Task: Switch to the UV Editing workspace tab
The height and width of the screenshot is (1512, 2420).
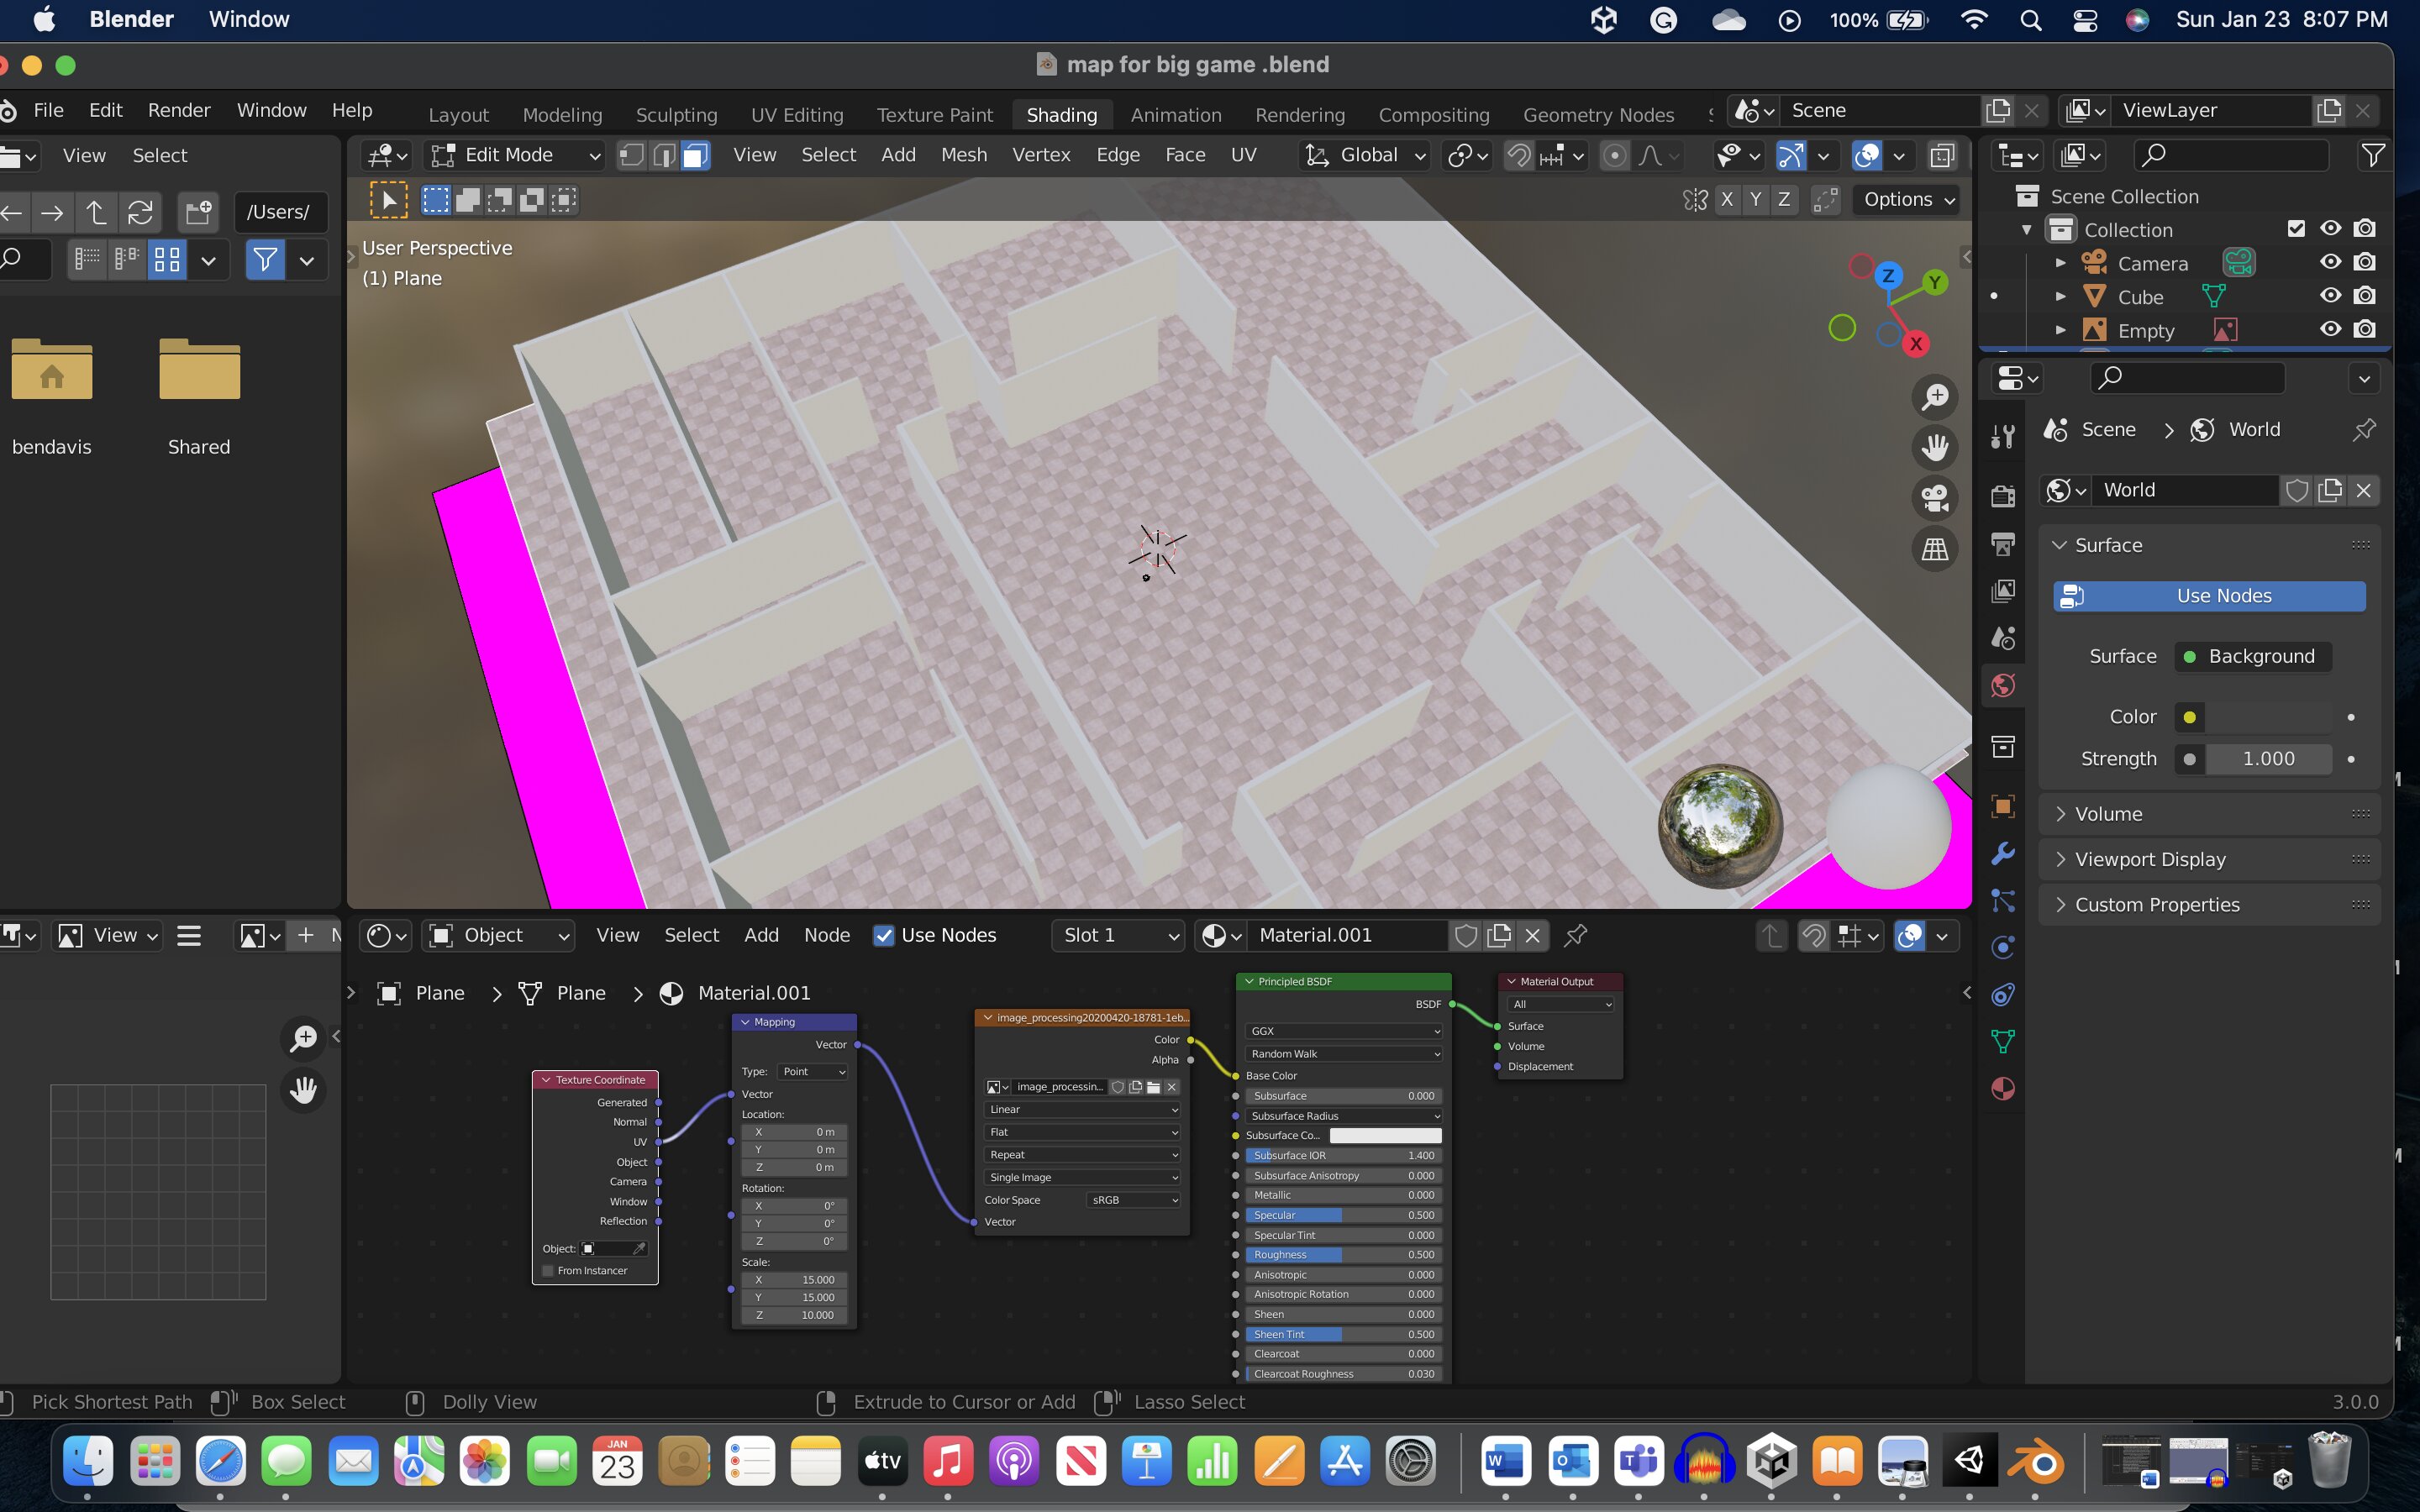Action: [796, 115]
